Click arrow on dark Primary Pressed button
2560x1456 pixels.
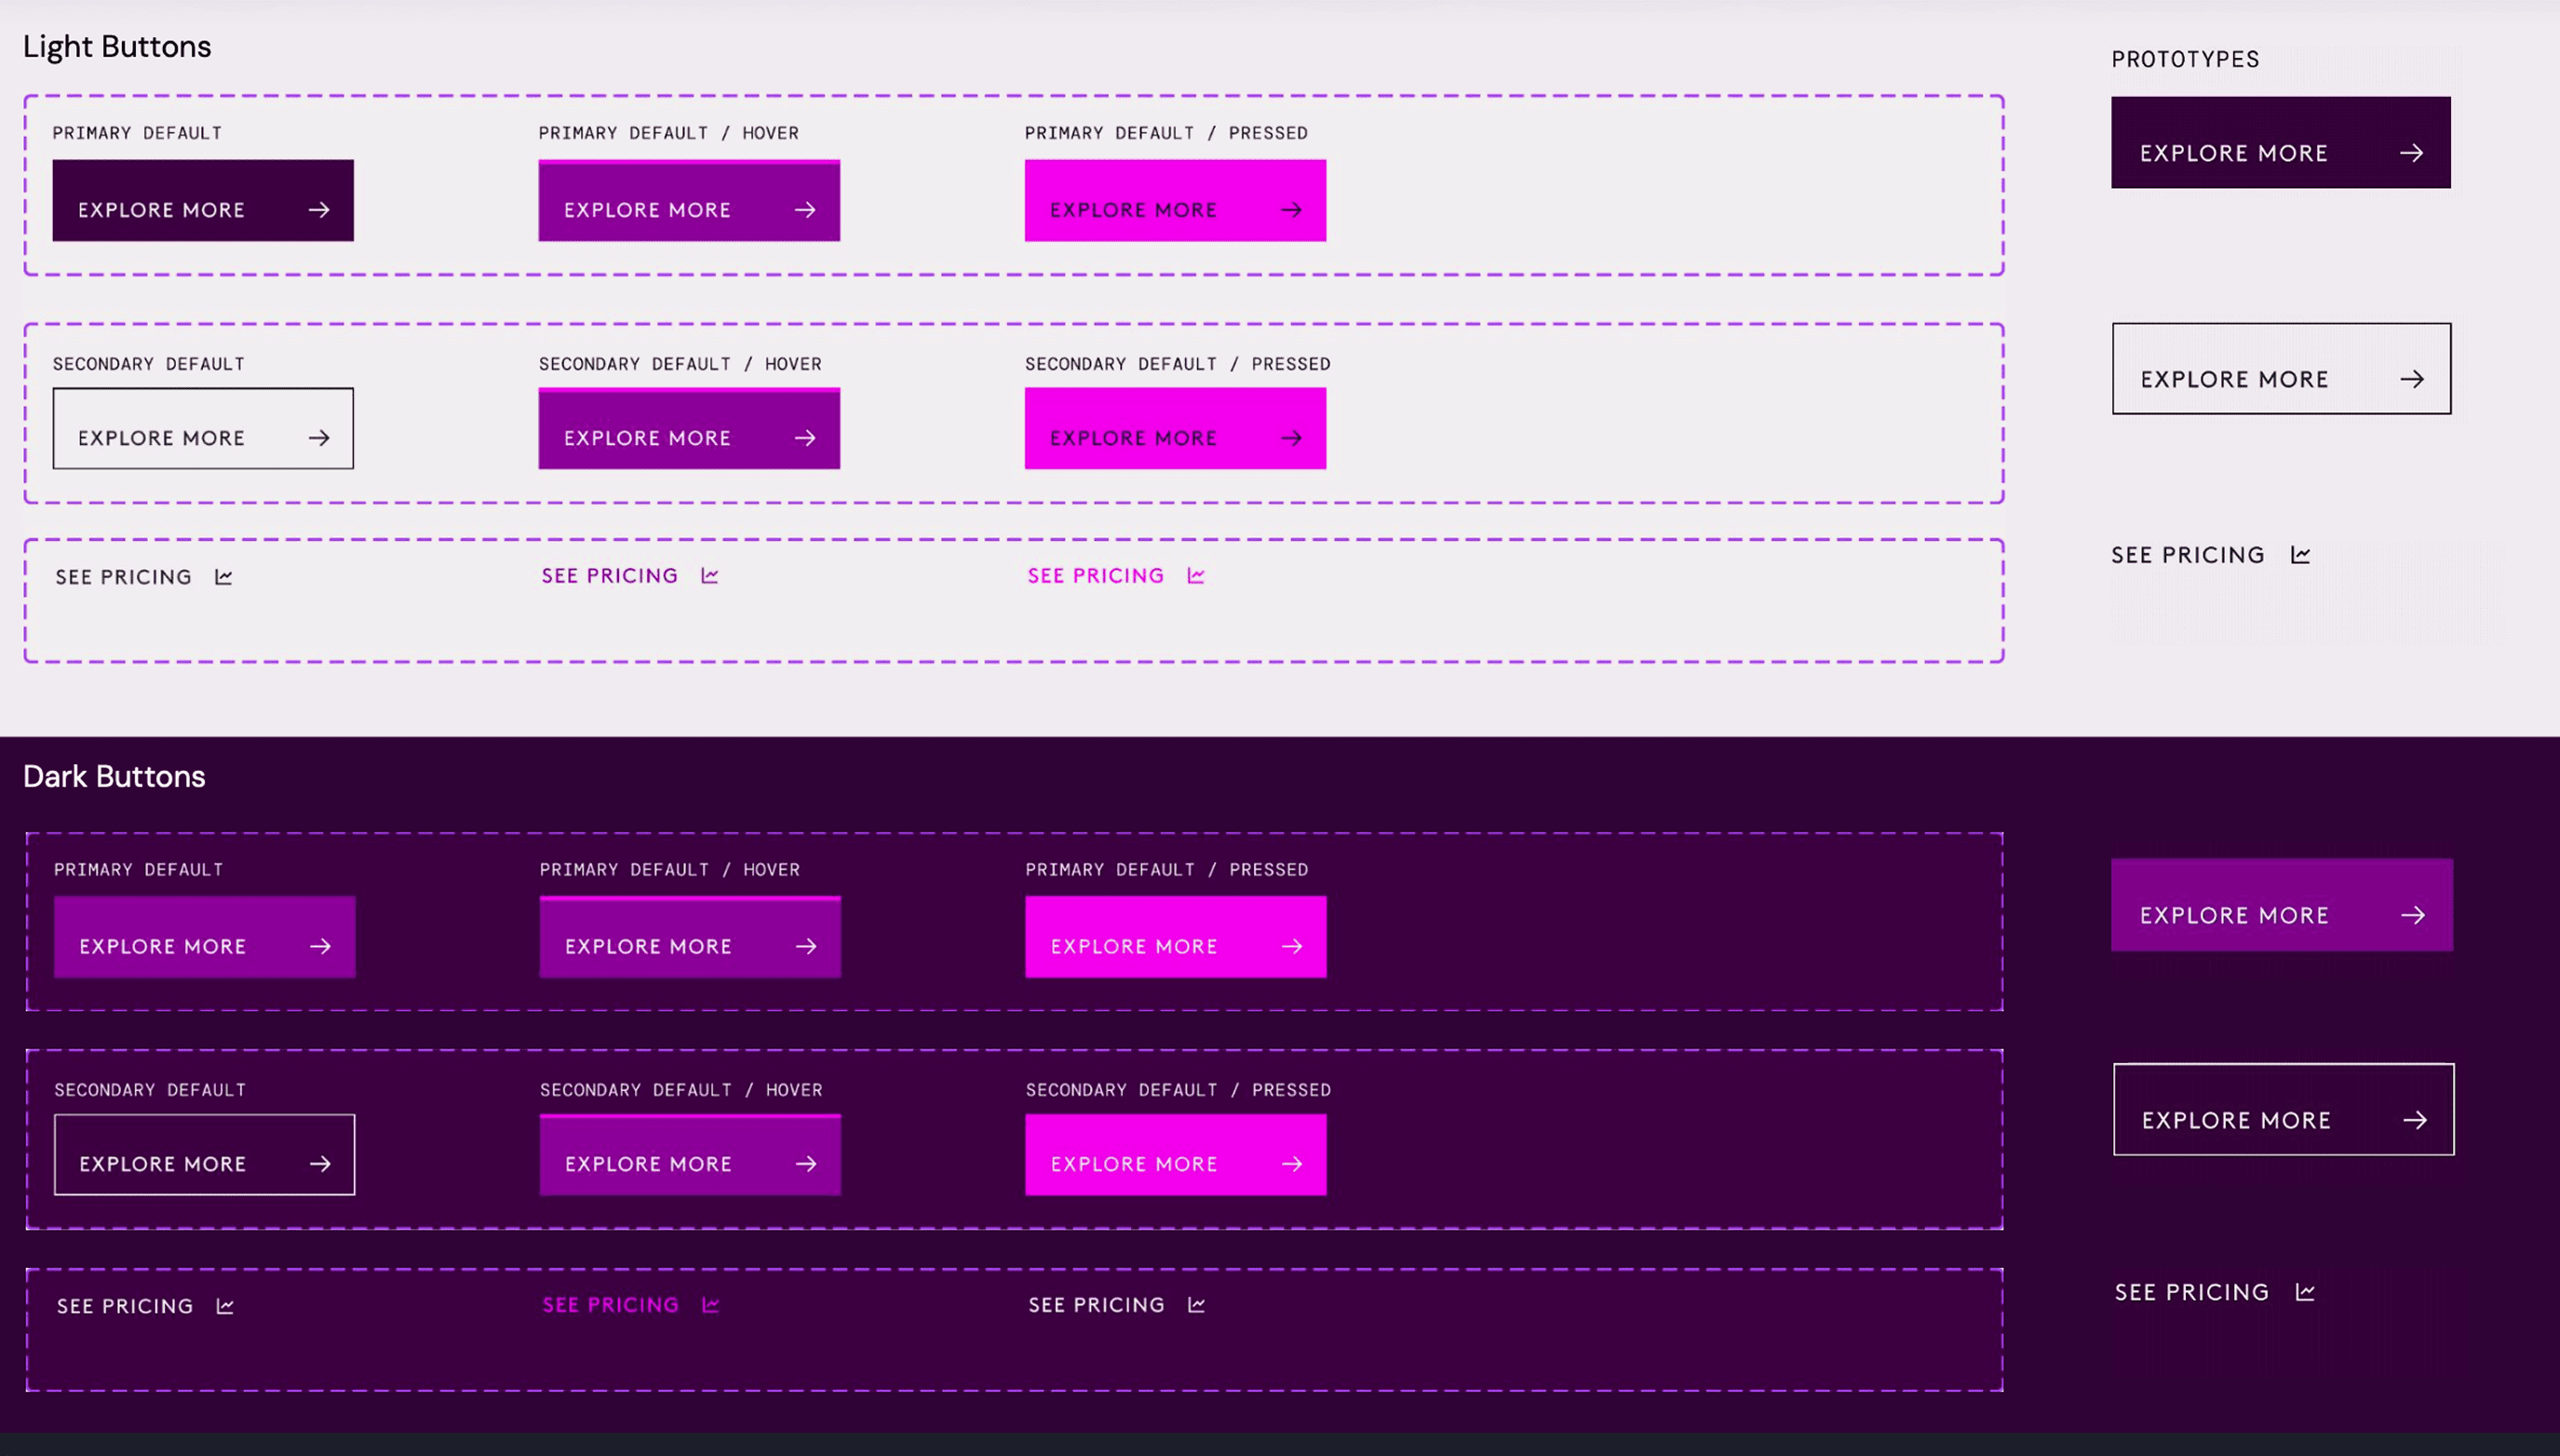[1292, 946]
